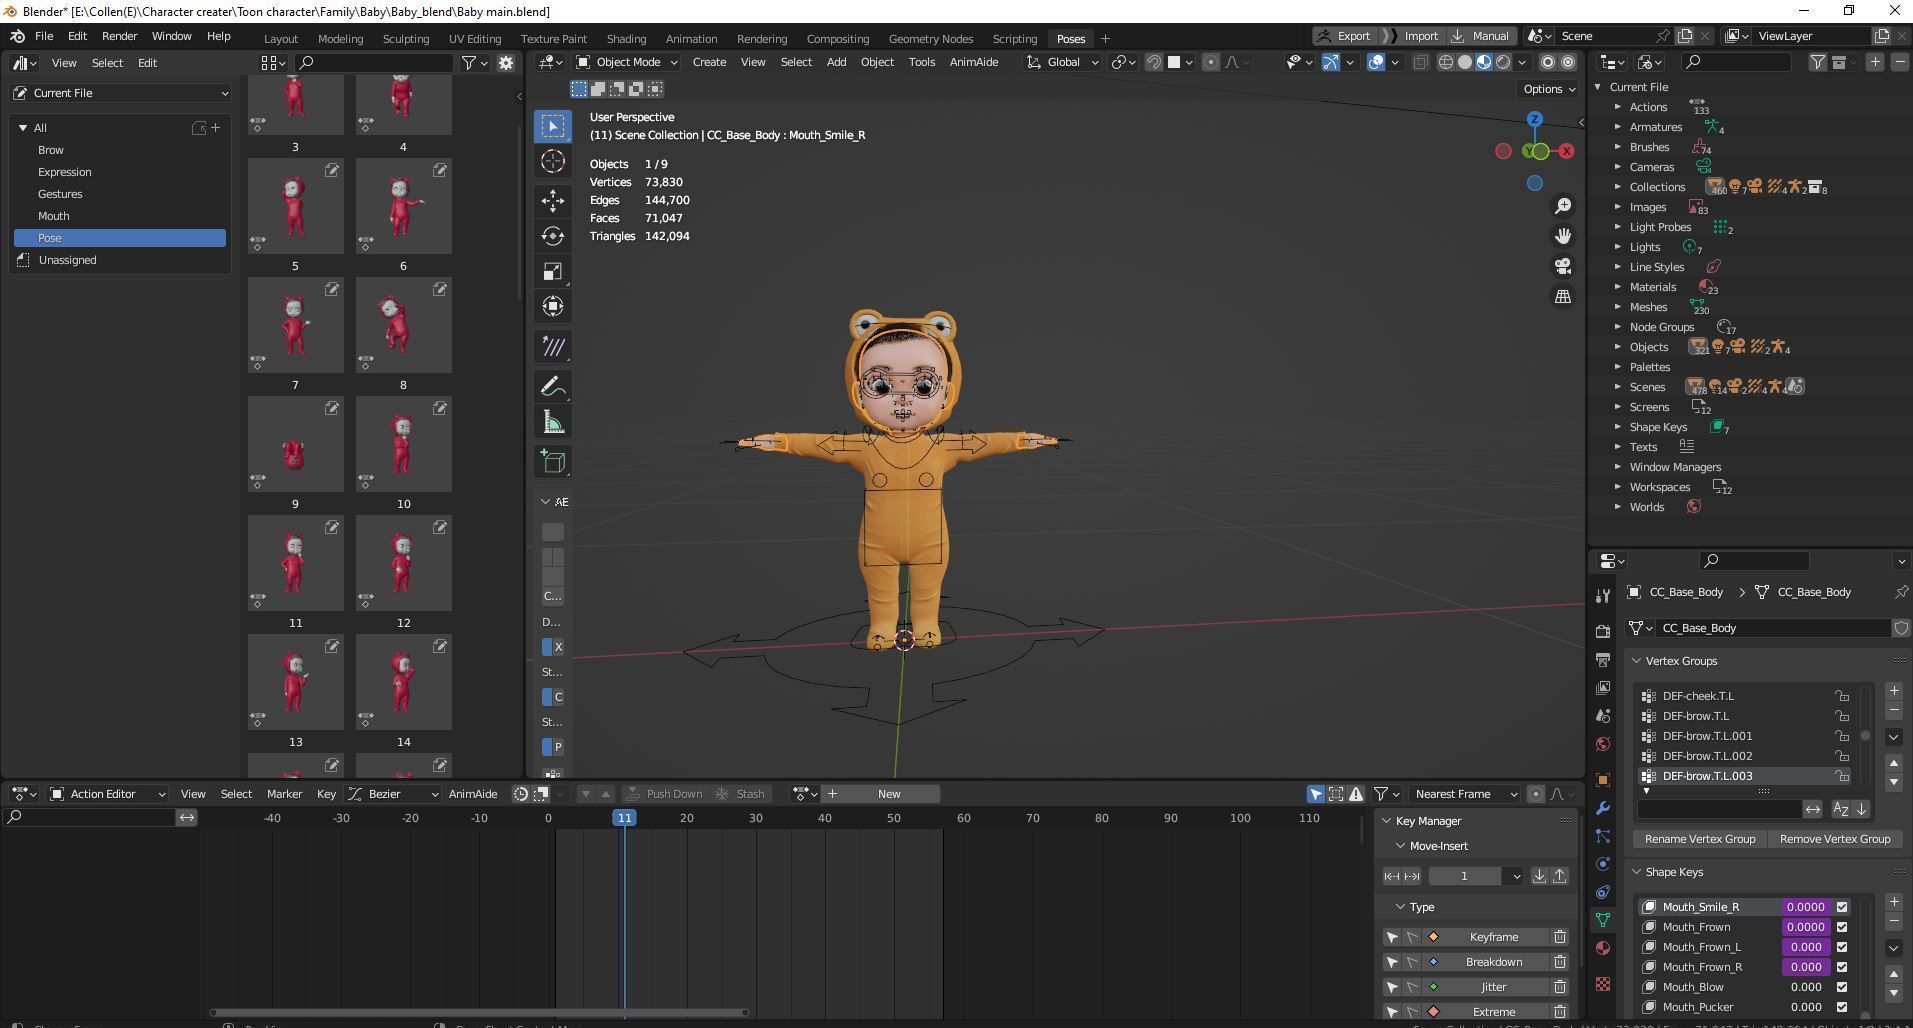The width and height of the screenshot is (1913, 1028).
Task: Select pose asset thumbnail number 6
Action: coord(403,206)
